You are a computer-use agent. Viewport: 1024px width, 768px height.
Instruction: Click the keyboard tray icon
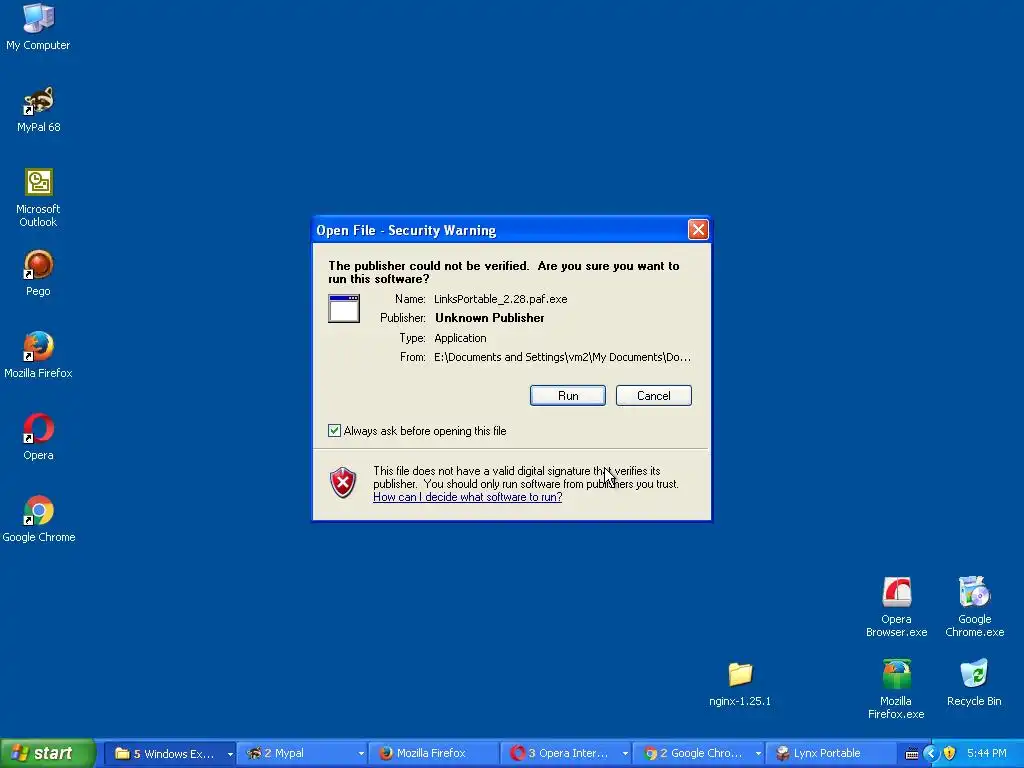[x=911, y=754]
